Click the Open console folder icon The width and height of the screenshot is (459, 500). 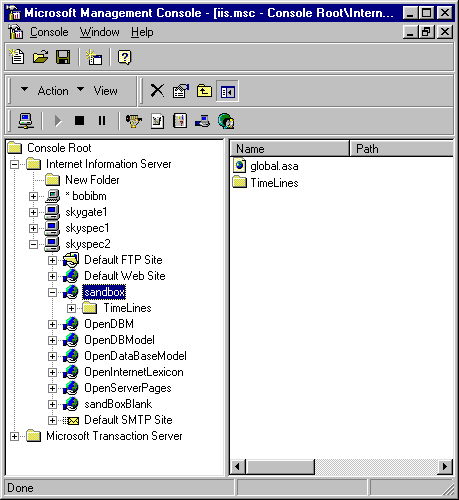(40, 57)
